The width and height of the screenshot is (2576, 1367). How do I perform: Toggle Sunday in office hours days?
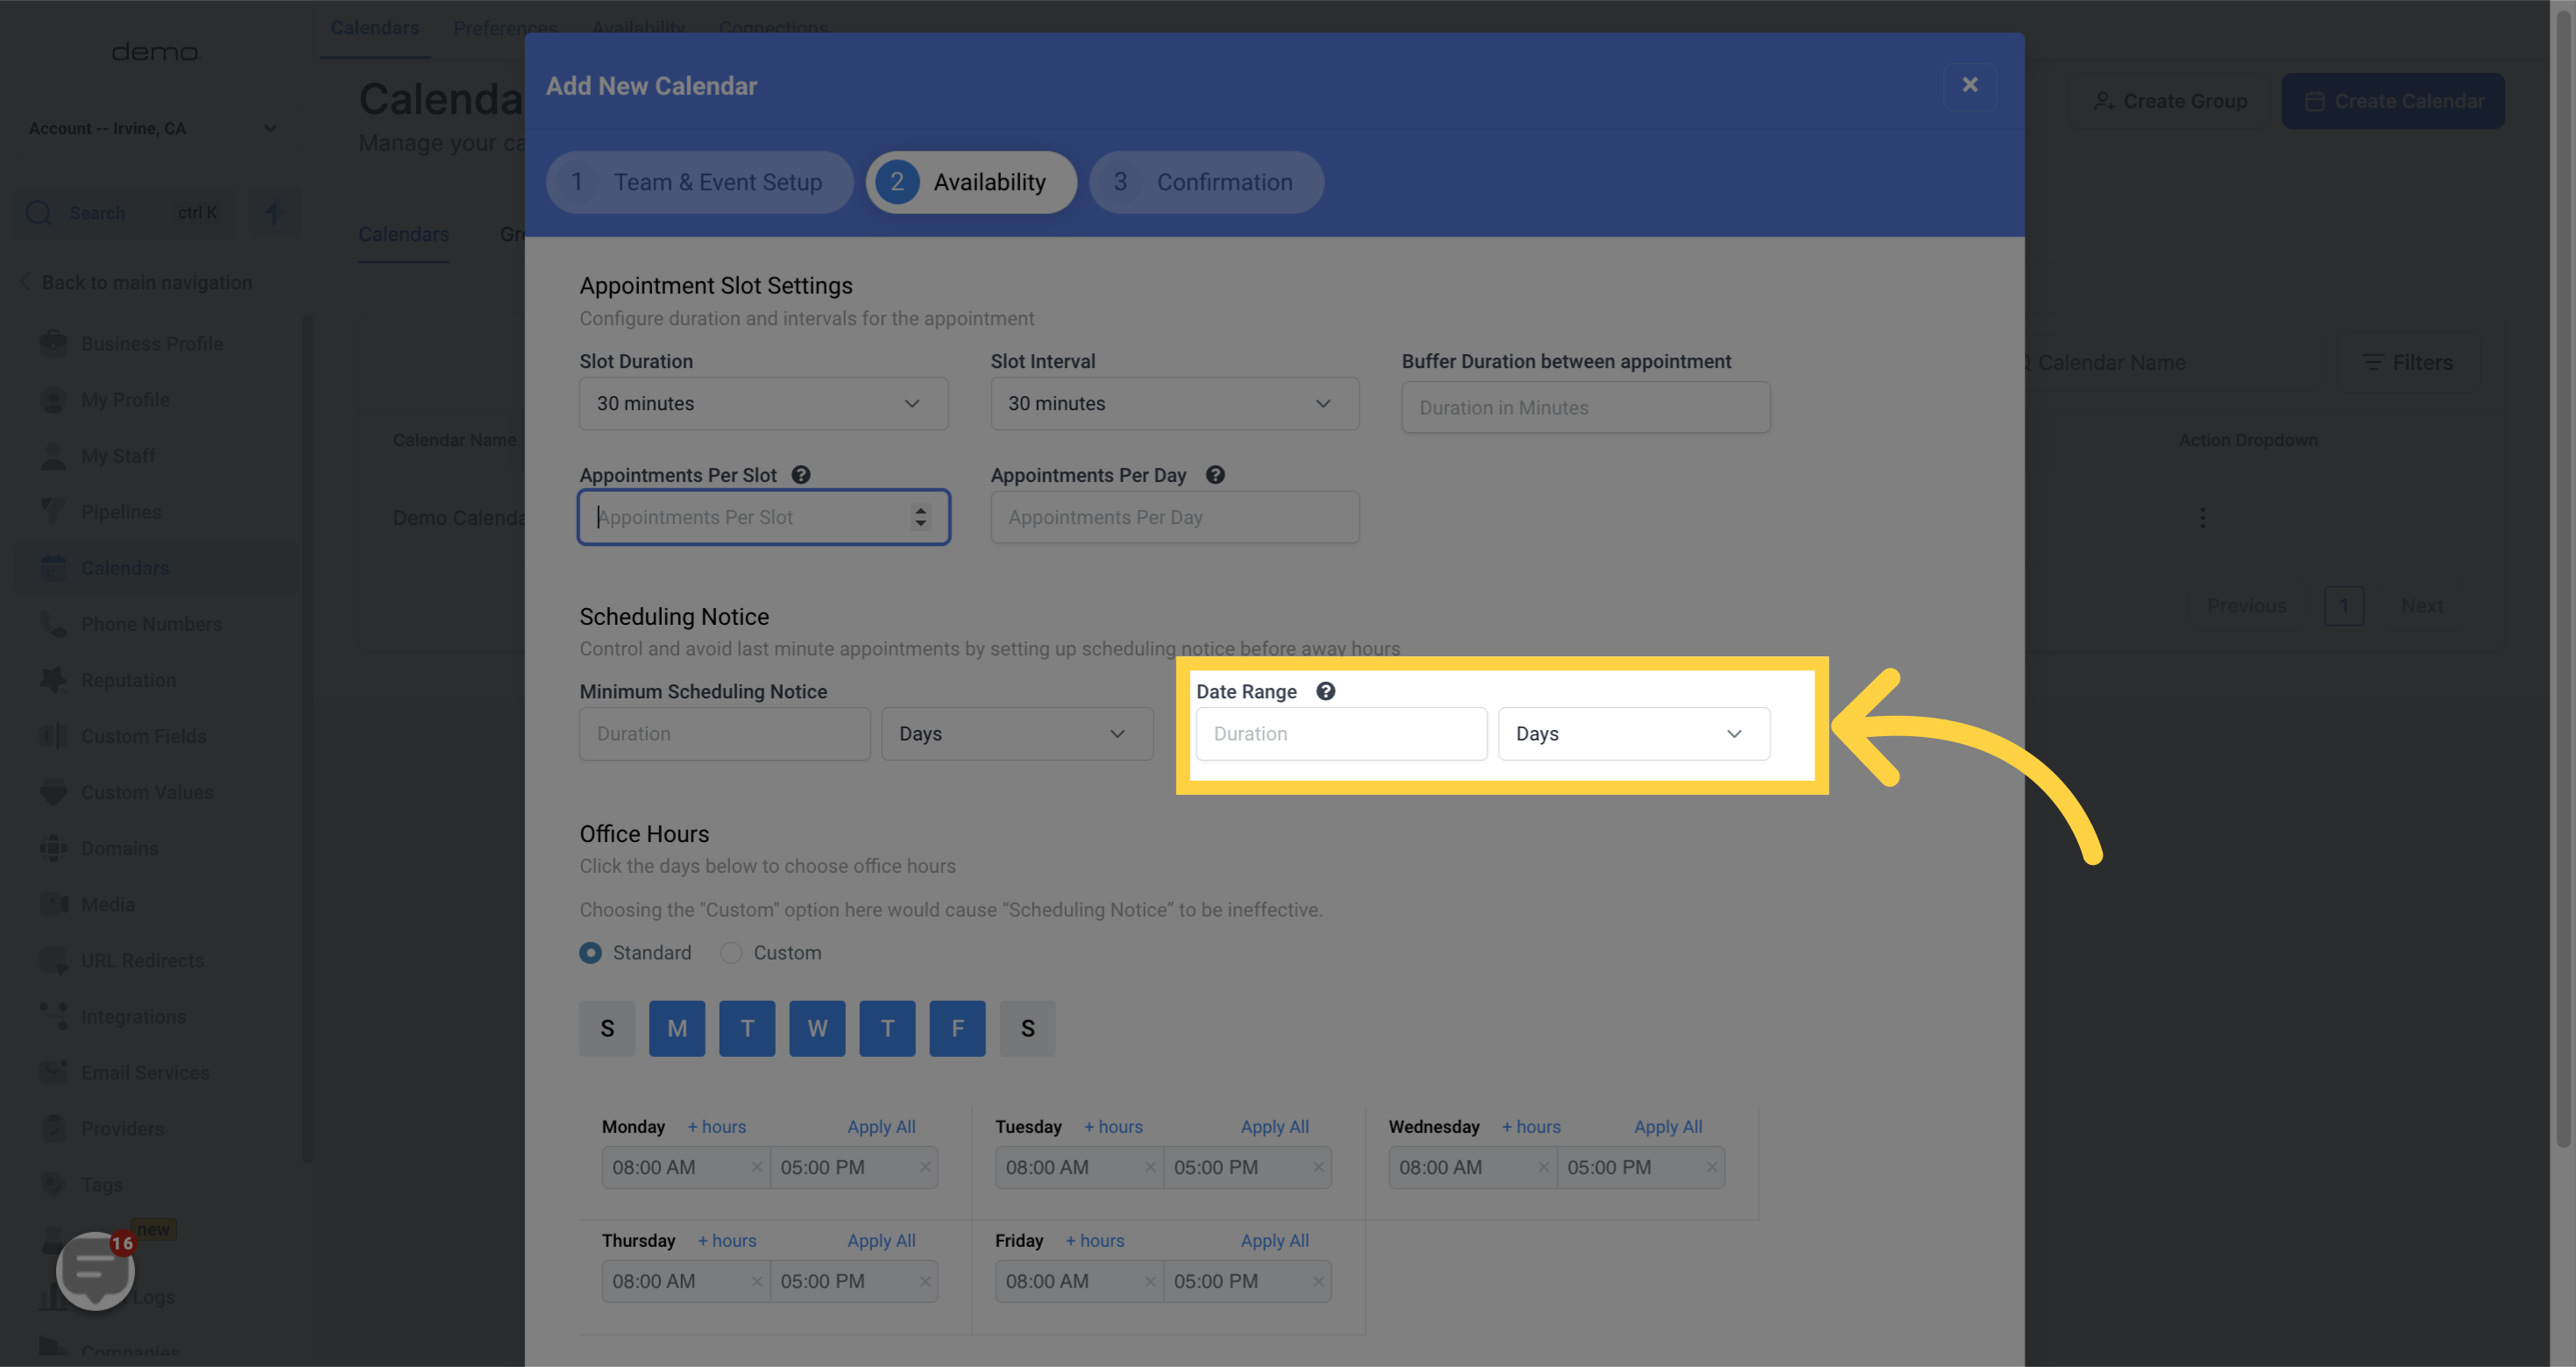pos(607,1028)
